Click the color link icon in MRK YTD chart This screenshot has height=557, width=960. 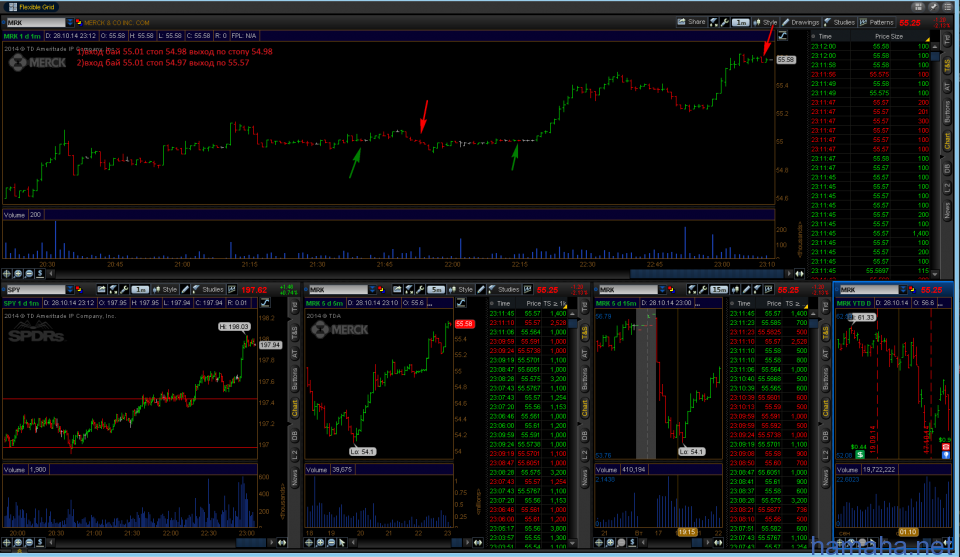tap(912, 290)
